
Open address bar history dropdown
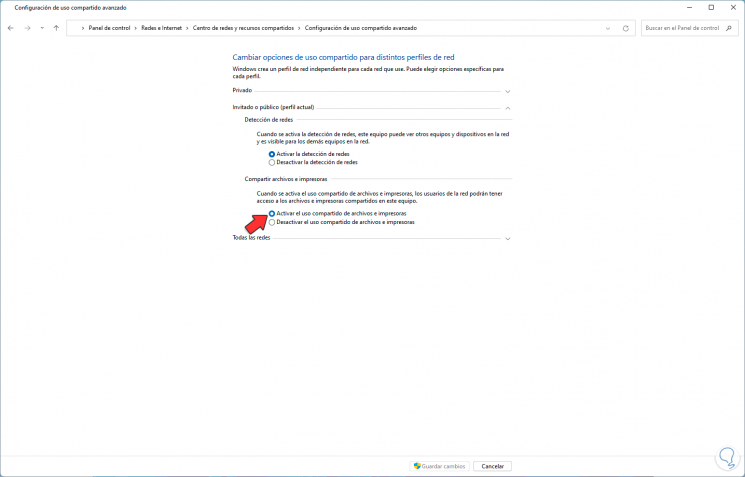(x=608, y=29)
